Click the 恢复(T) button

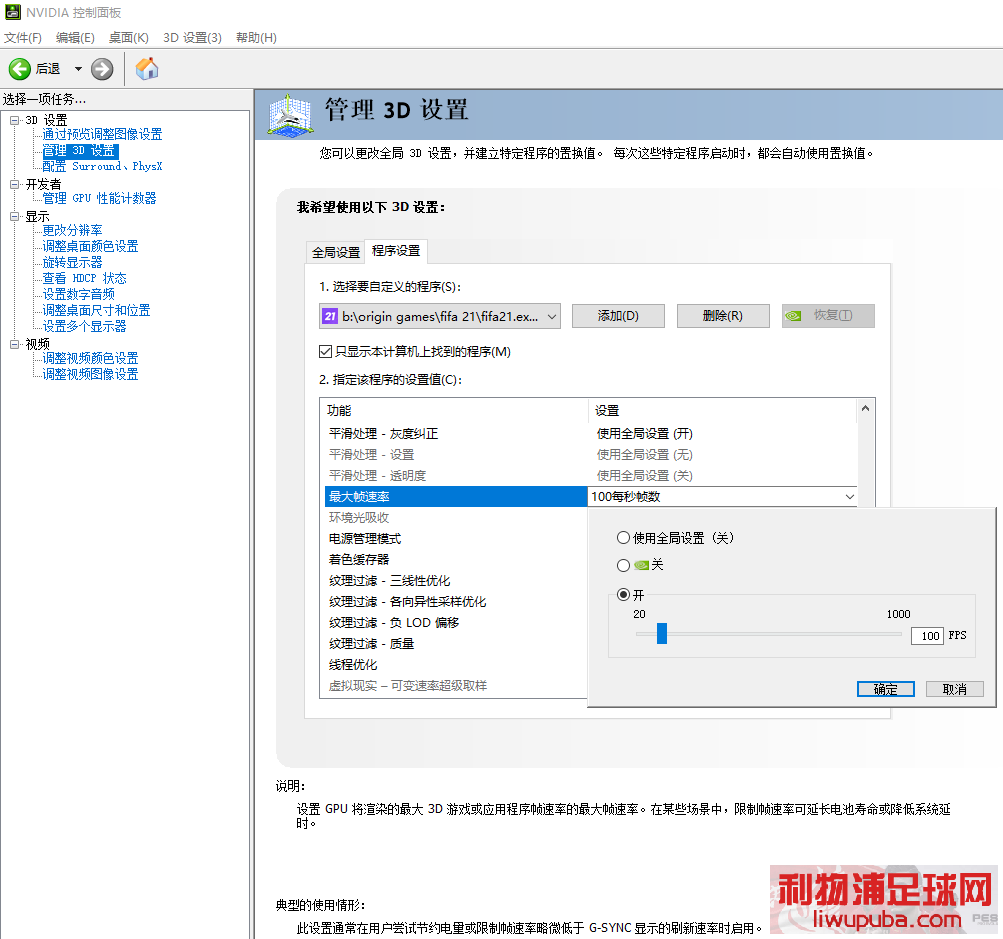[828, 316]
